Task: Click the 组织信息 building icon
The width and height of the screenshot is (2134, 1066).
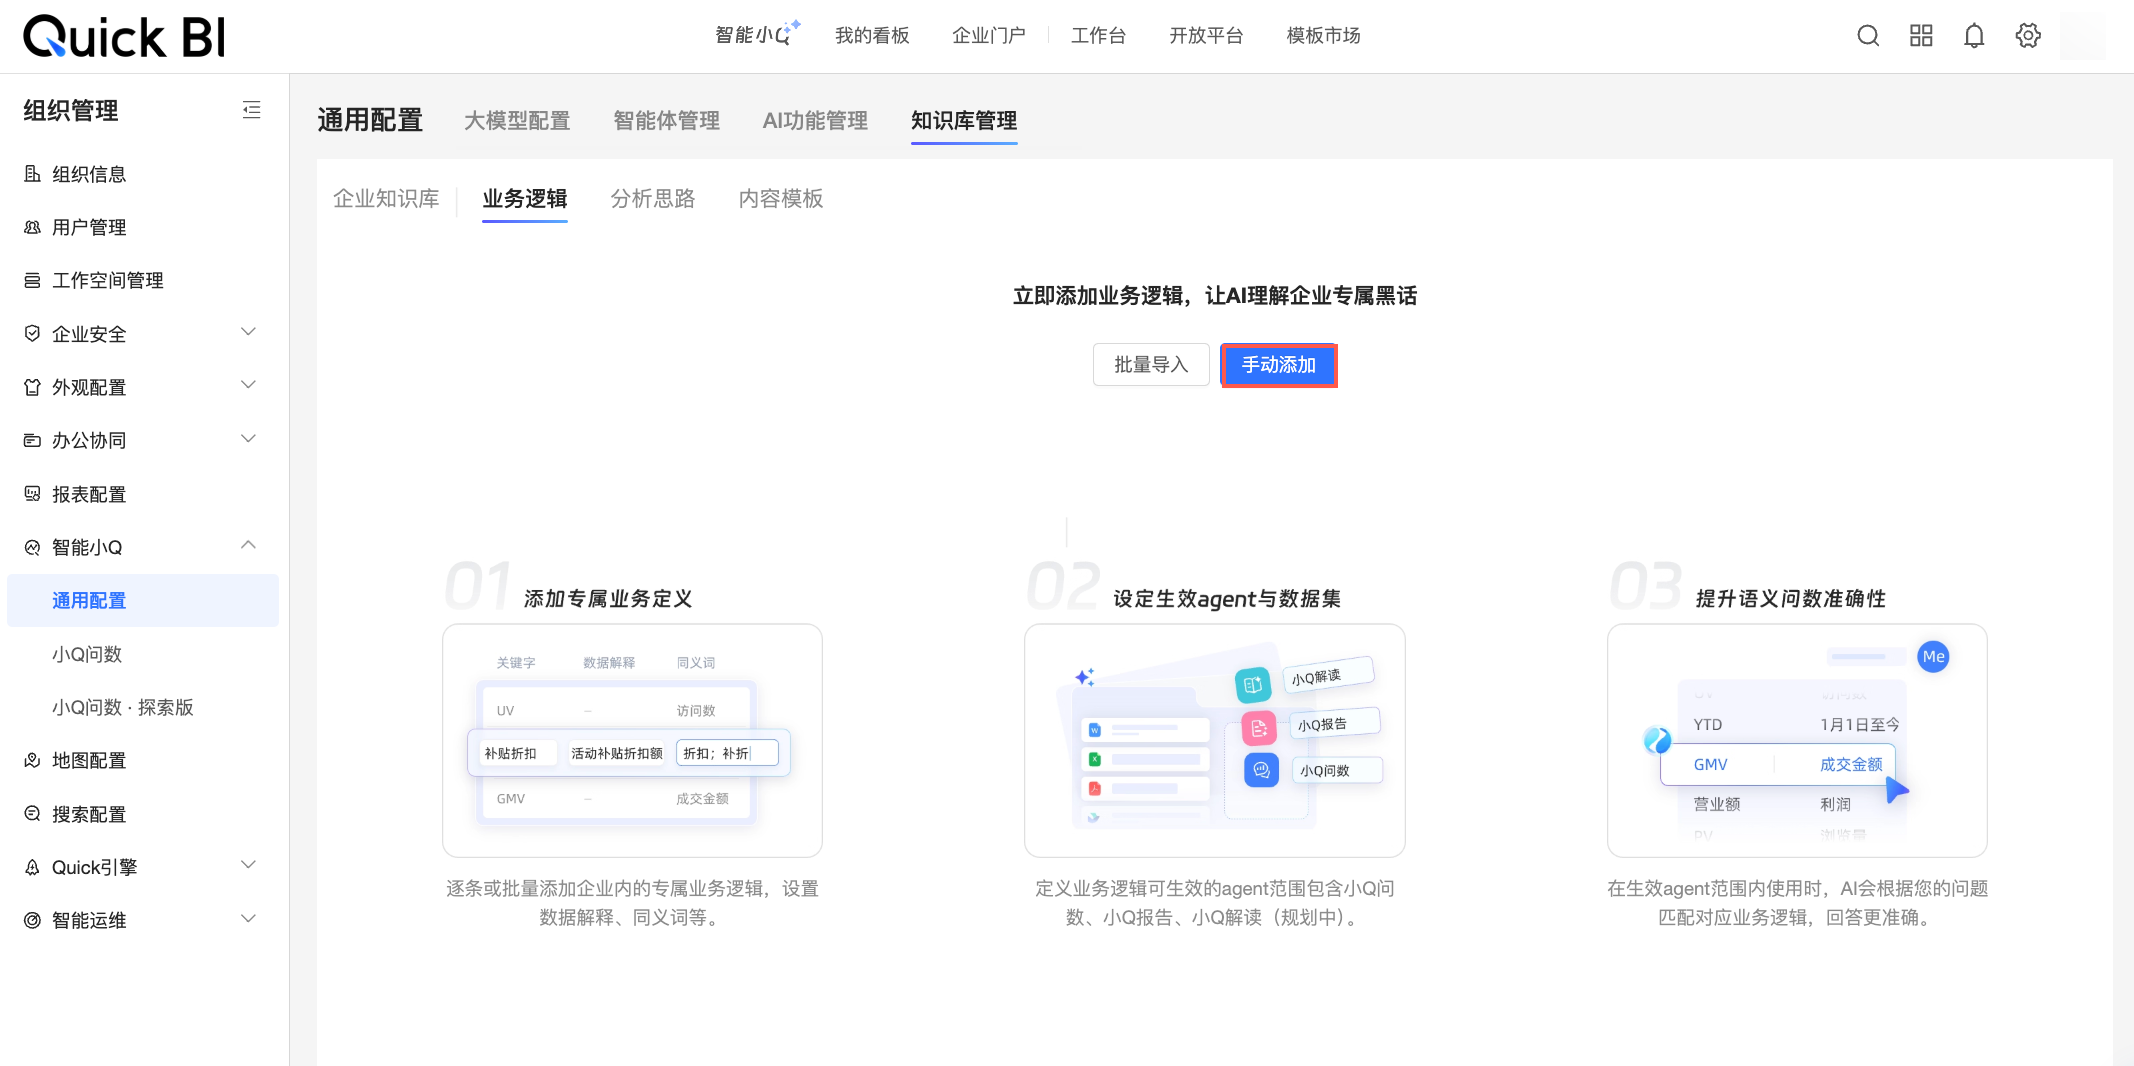Action: 32,174
